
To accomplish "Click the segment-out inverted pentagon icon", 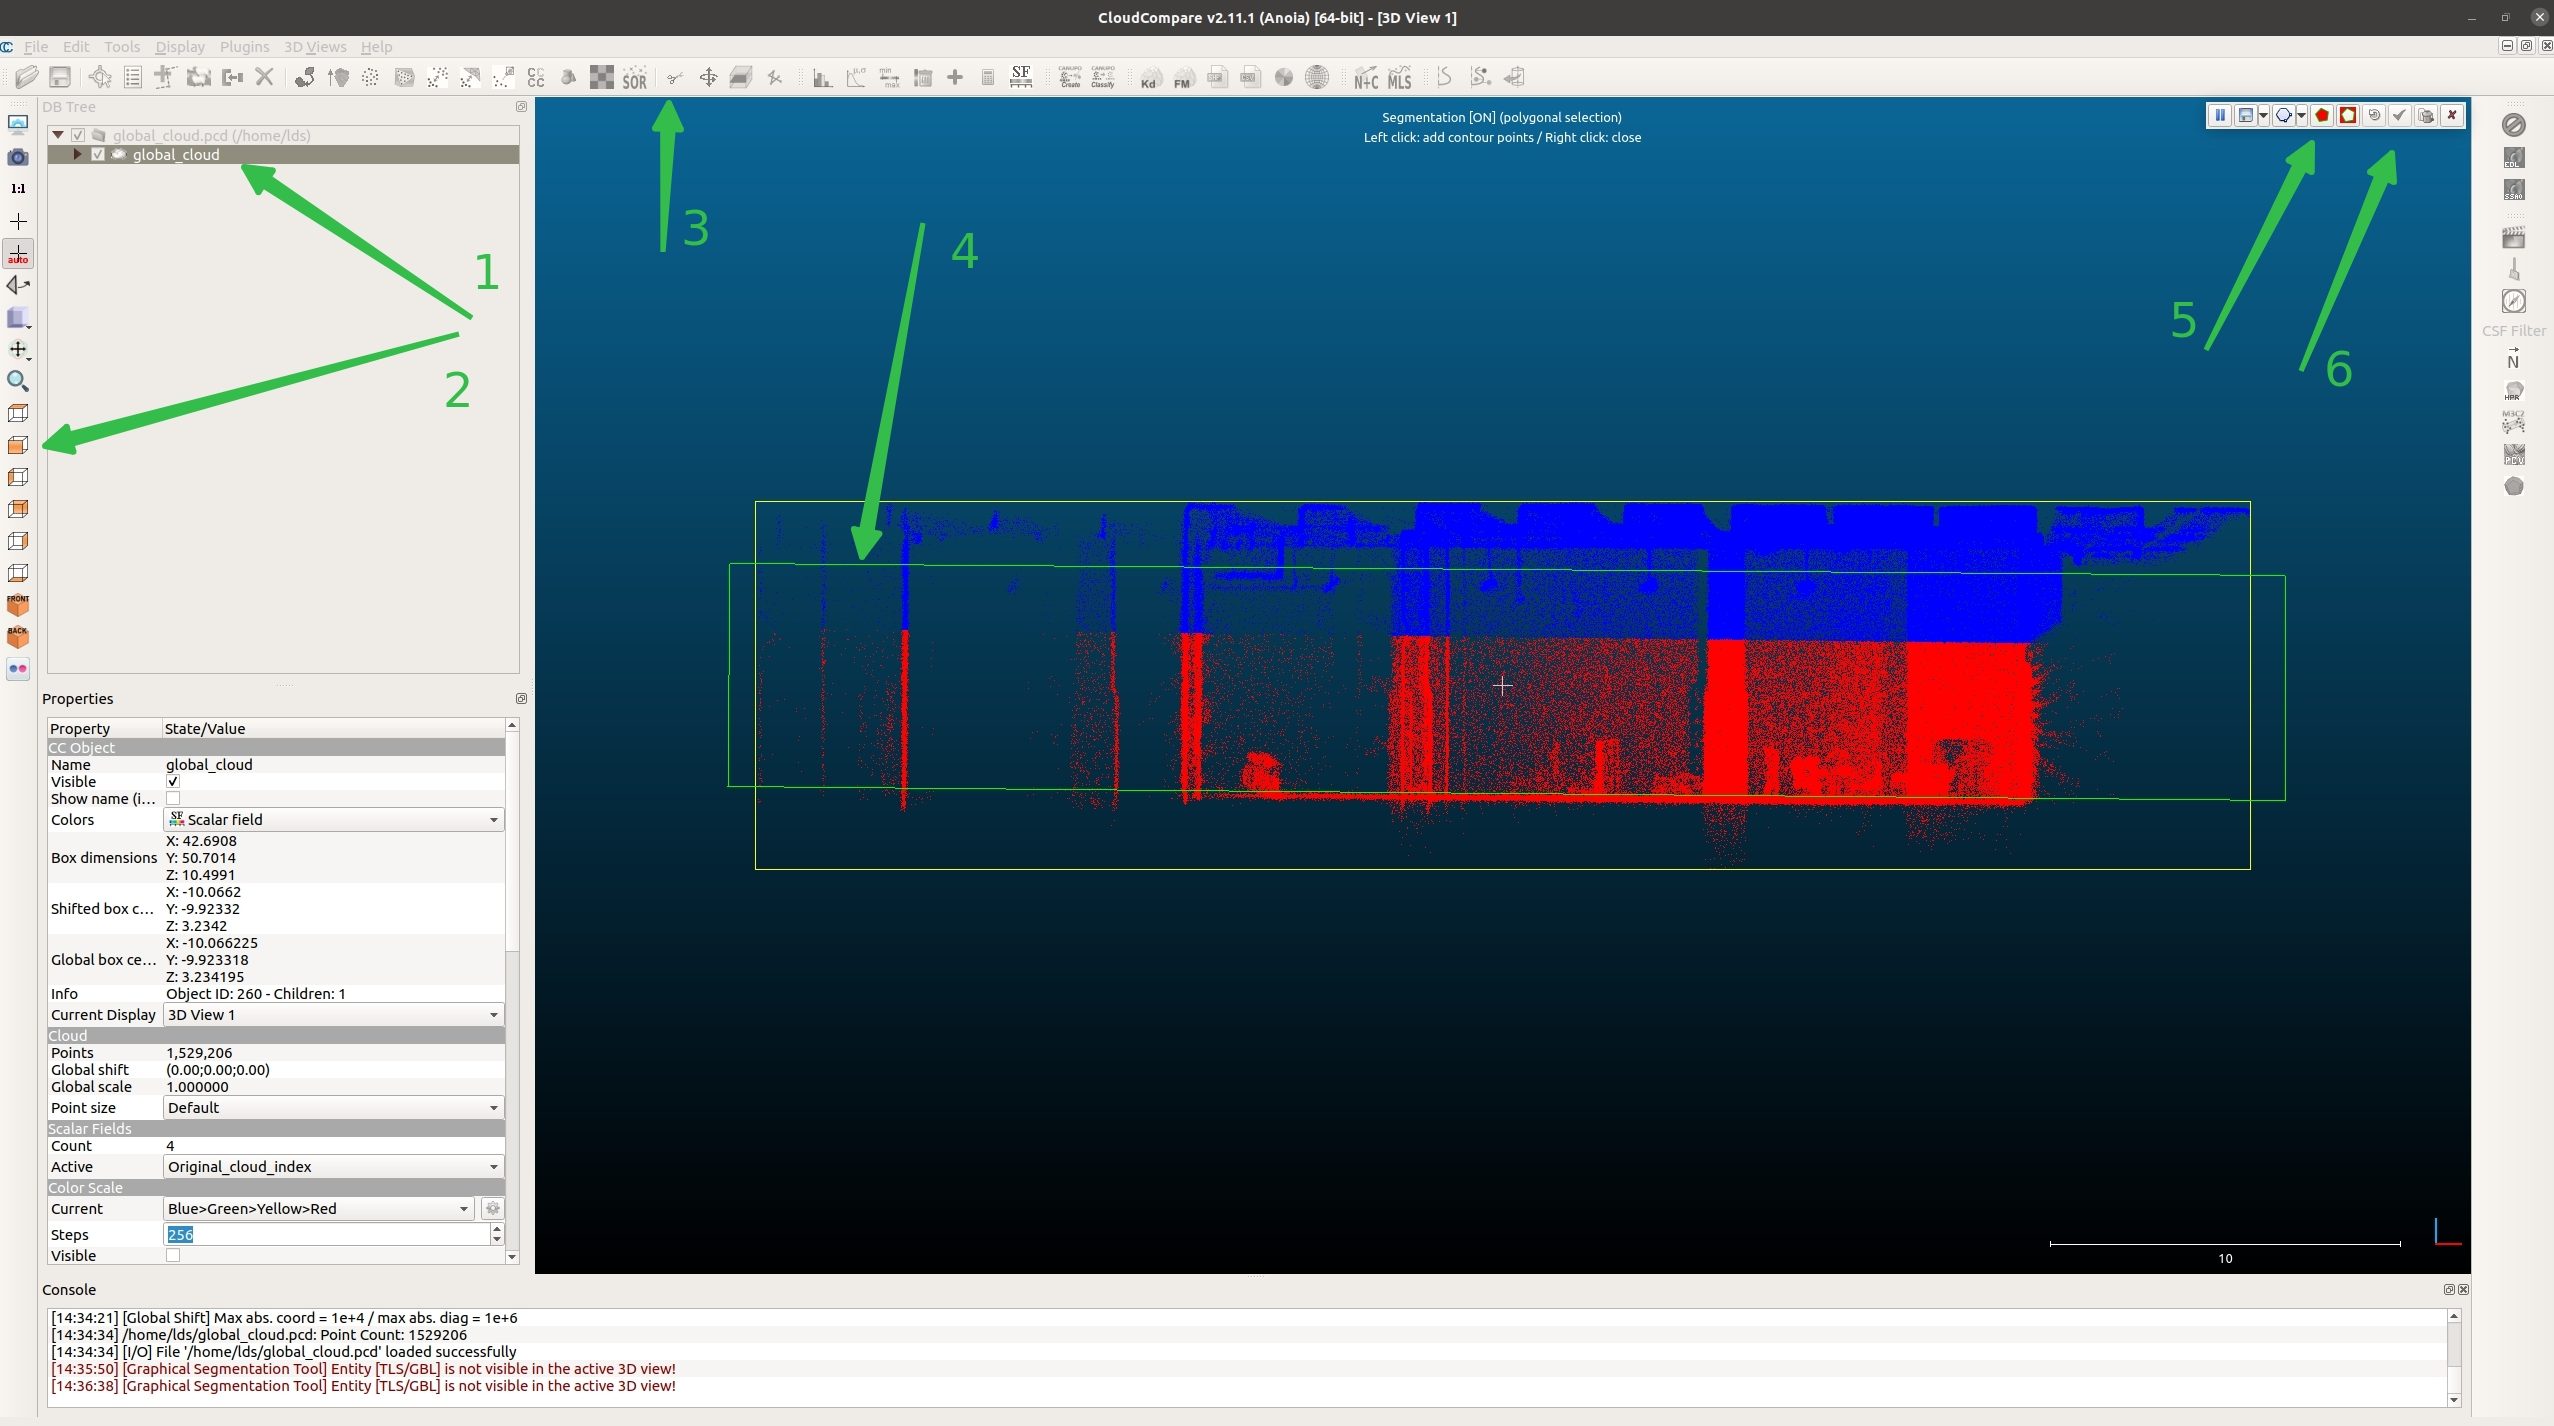I will click(x=2348, y=115).
